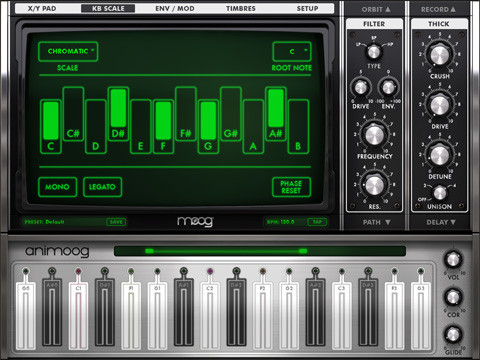Play the F3 key on the keyboard
Image resolution: width=480 pixels, height=360 pixels.
click(x=394, y=315)
